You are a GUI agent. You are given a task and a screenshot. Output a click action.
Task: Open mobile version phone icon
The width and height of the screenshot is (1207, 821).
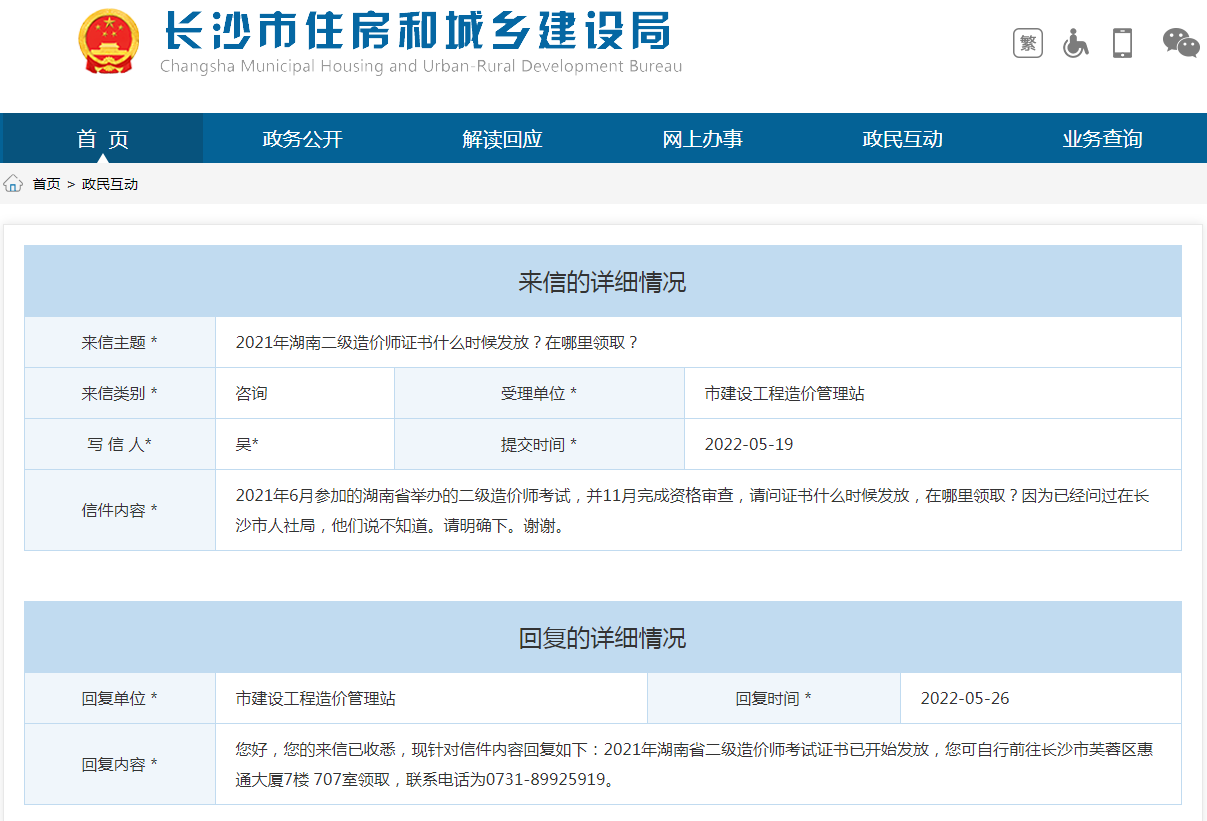(x=1123, y=43)
